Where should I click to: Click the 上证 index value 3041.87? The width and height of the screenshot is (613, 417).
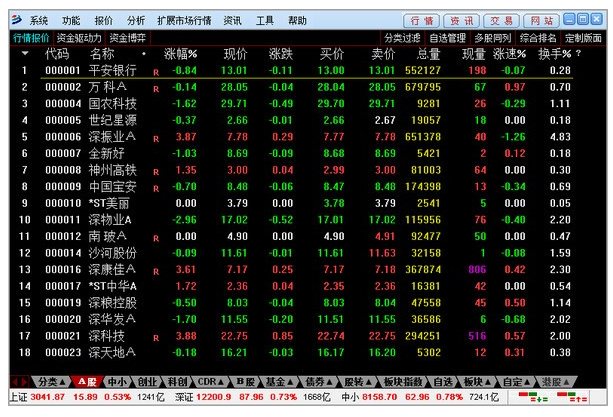(48, 397)
